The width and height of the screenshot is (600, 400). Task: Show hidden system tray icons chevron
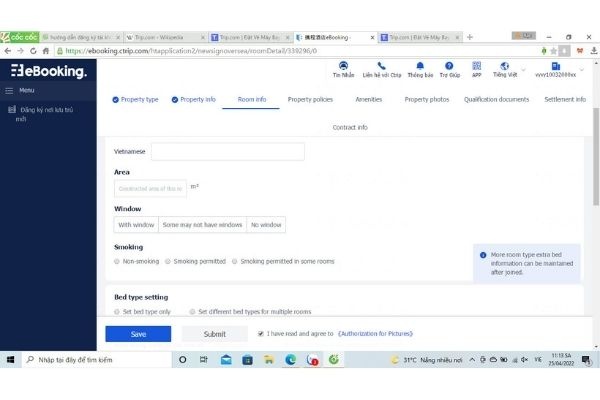pyautogui.click(x=472, y=360)
